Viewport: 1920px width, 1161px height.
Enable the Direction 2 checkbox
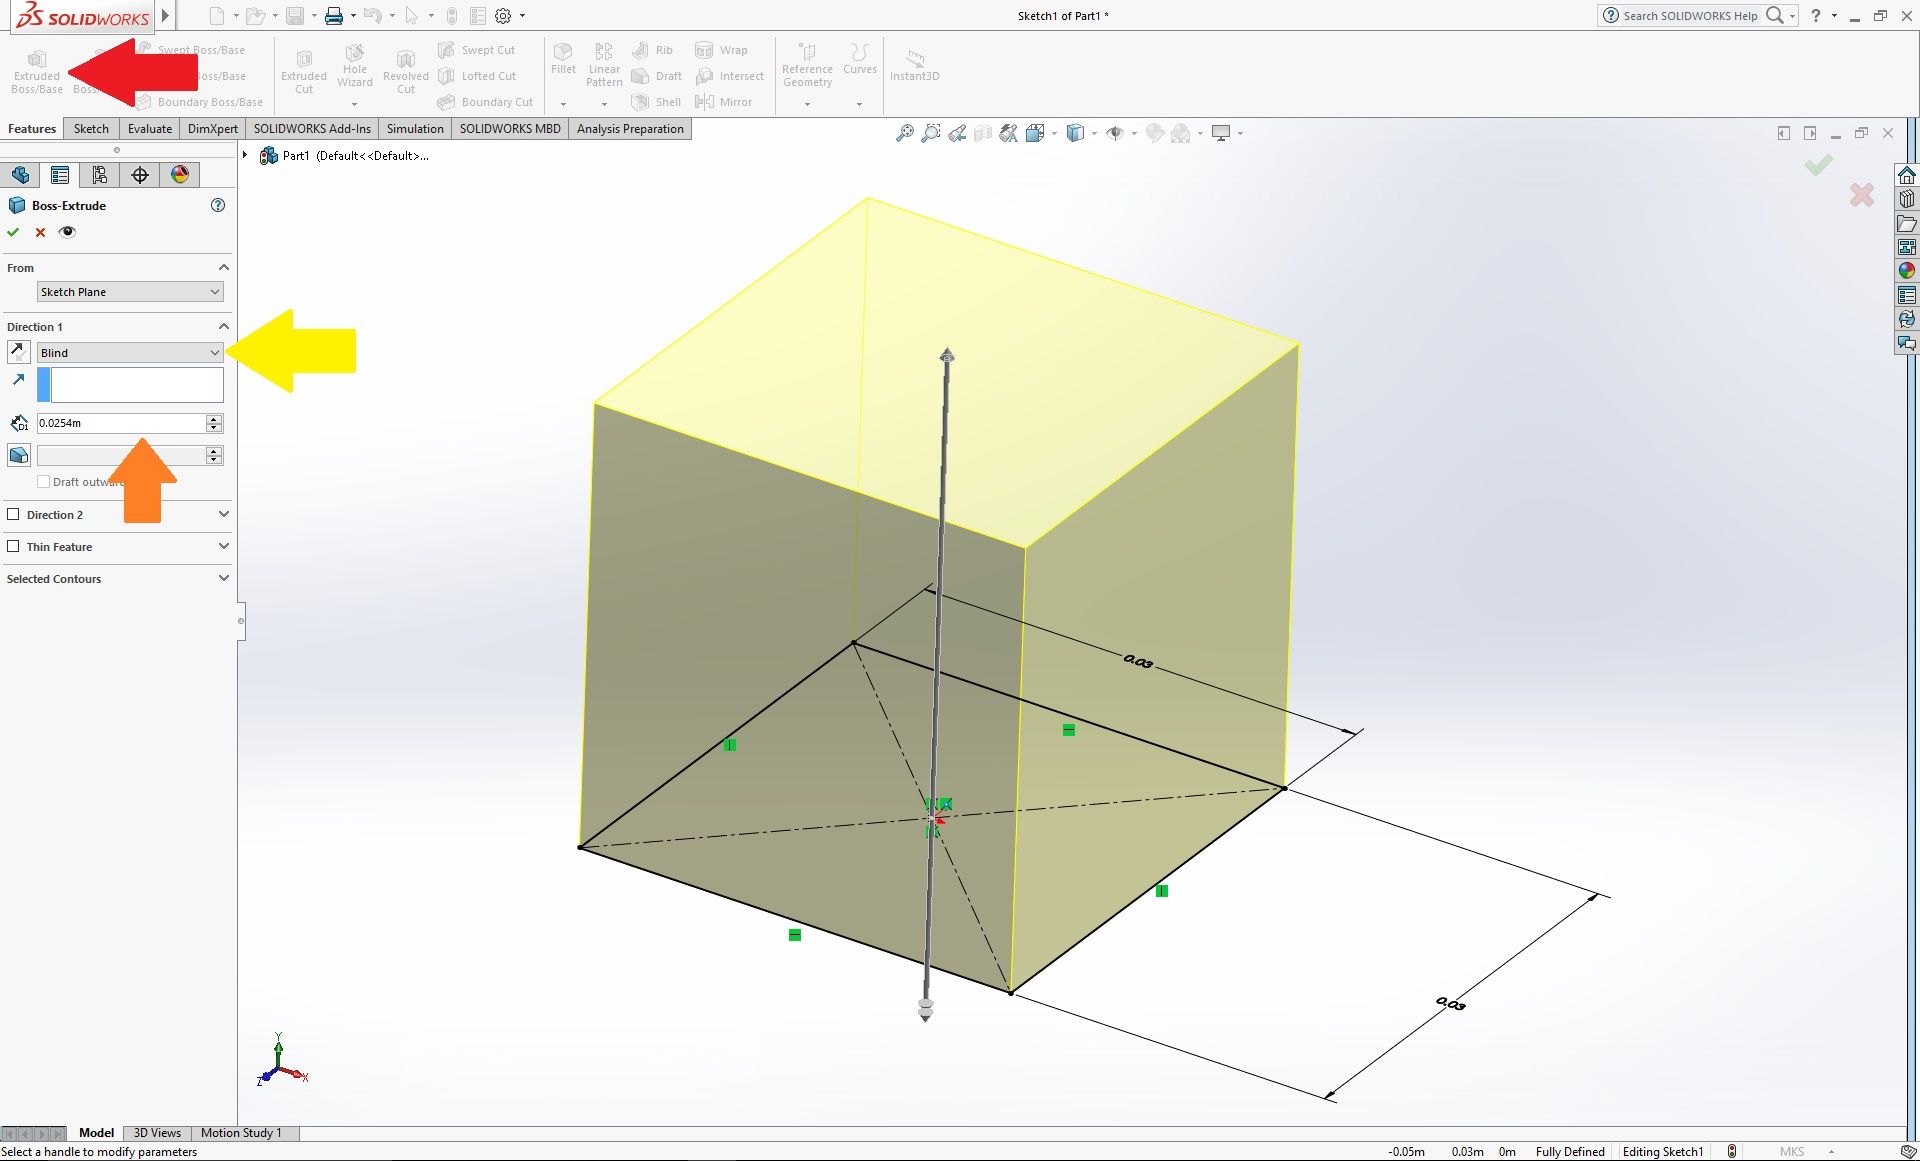click(x=13, y=514)
